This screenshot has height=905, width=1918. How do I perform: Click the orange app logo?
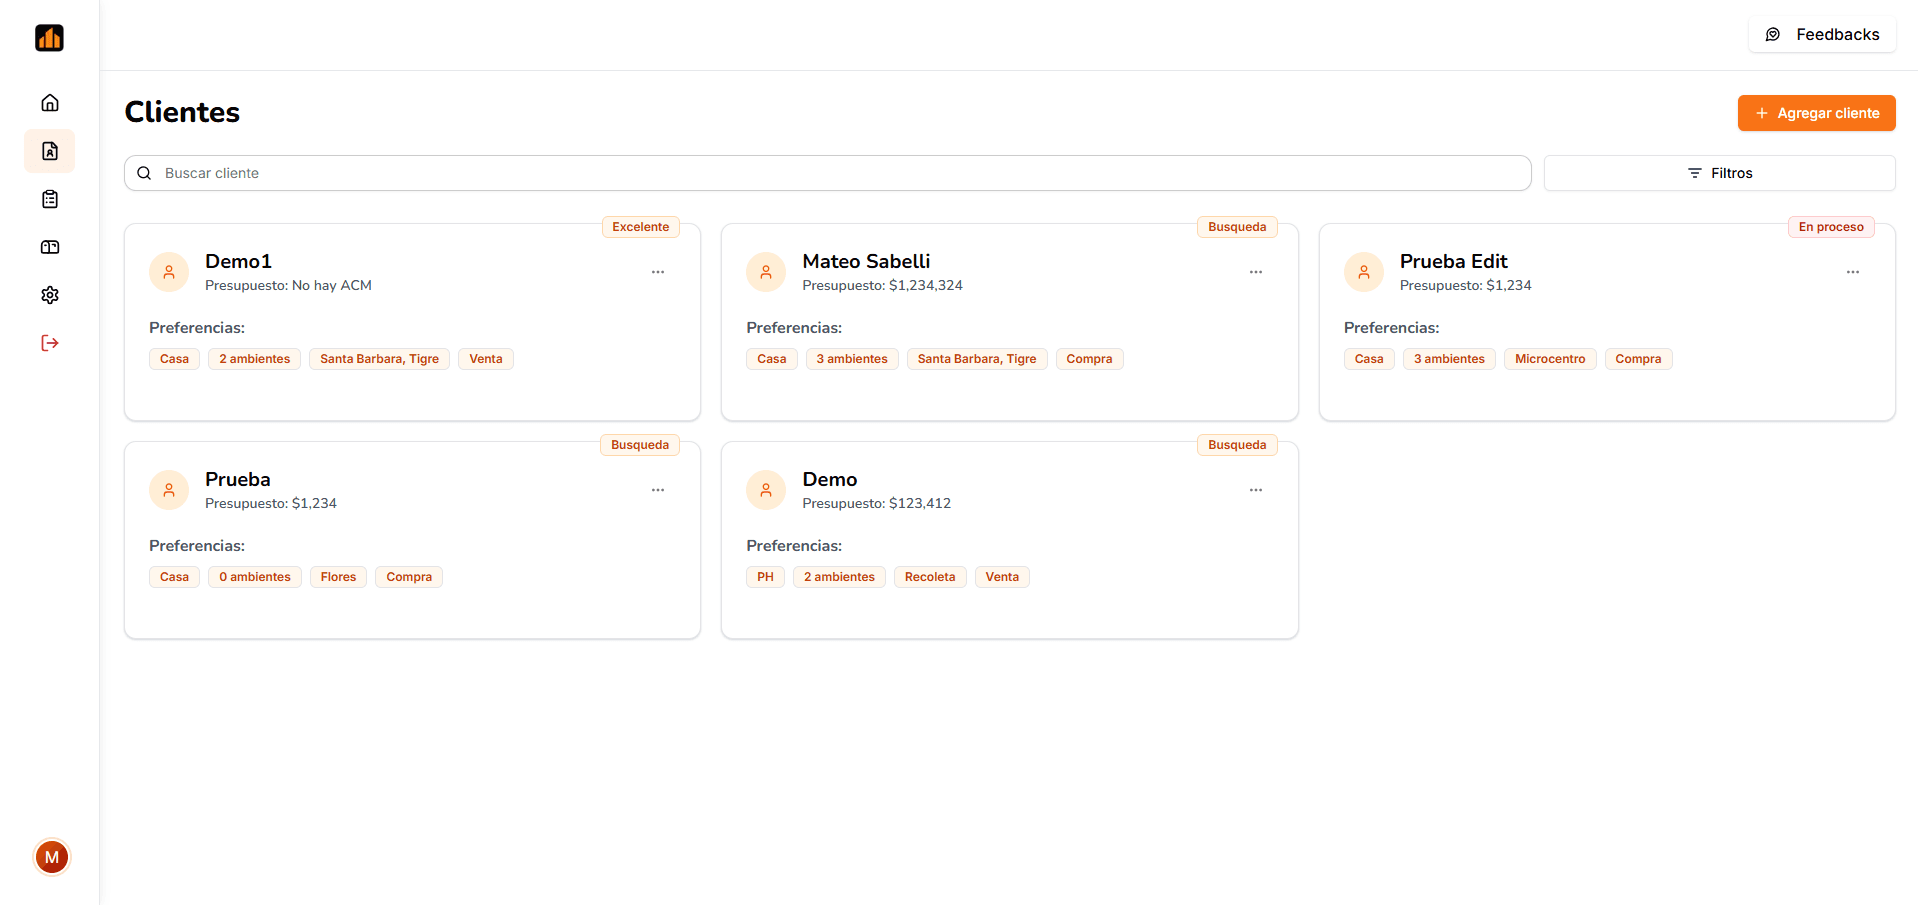click(x=49, y=38)
